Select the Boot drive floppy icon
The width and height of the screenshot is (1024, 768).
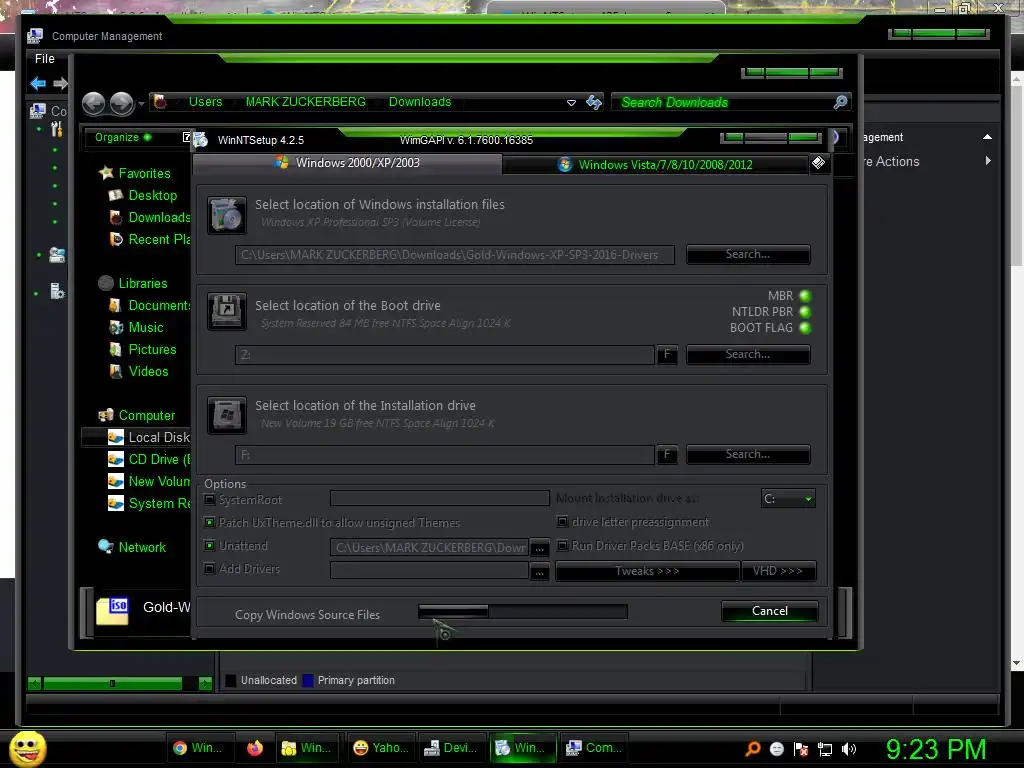pyautogui.click(x=227, y=312)
